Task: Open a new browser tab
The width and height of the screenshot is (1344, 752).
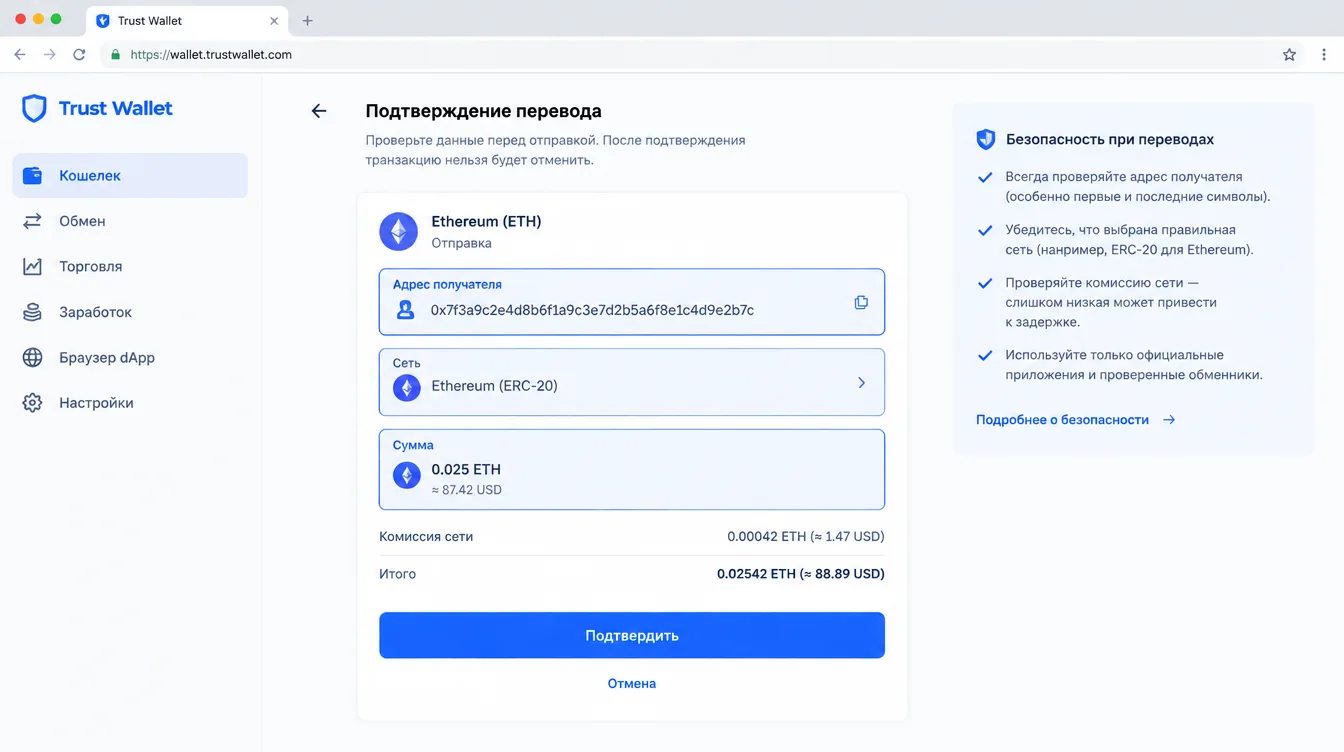Action: (307, 21)
